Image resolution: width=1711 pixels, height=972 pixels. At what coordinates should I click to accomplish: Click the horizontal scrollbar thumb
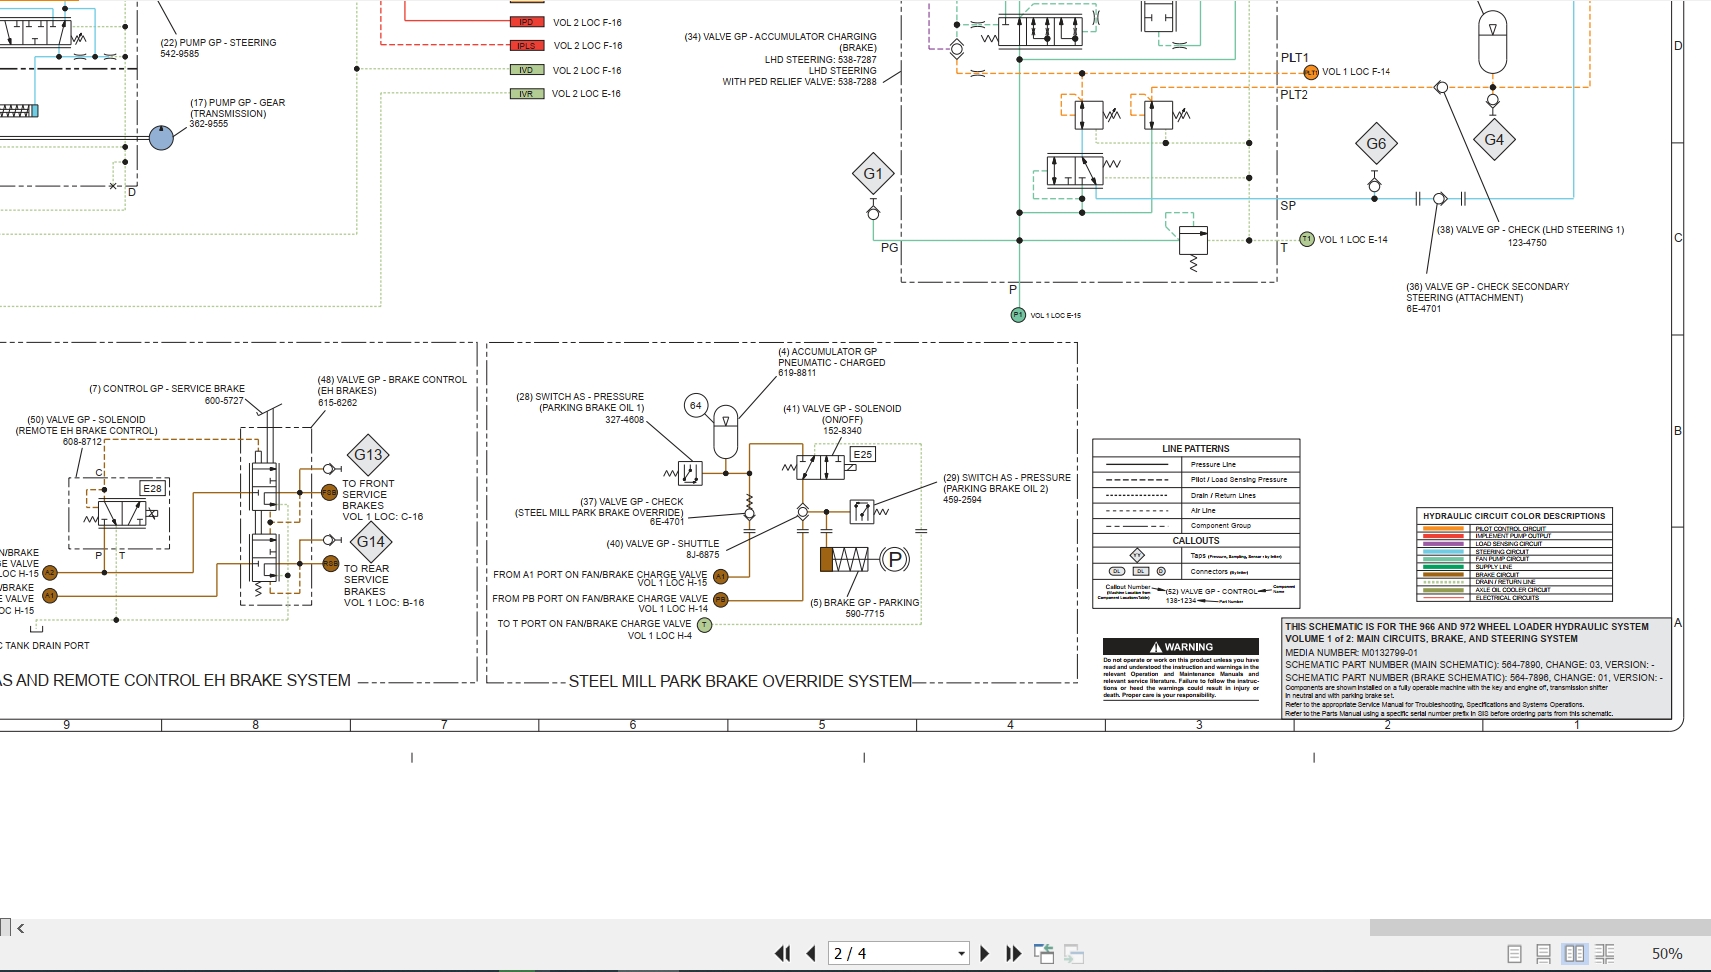pyautogui.click(x=1540, y=928)
